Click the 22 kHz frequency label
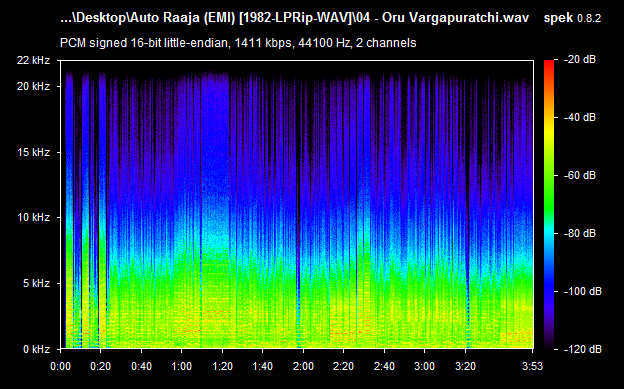The height and width of the screenshot is (389, 624). (x=33, y=61)
